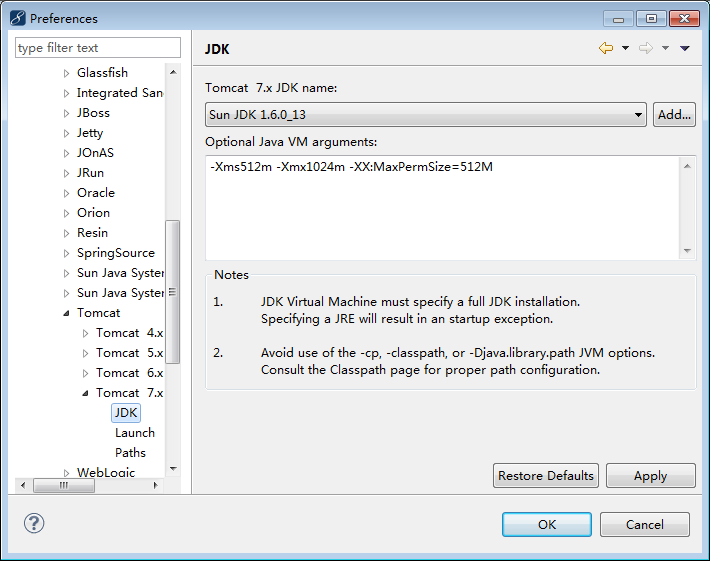Click the forward navigation arrow icon
The image size is (710, 561).
coord(646,48)
